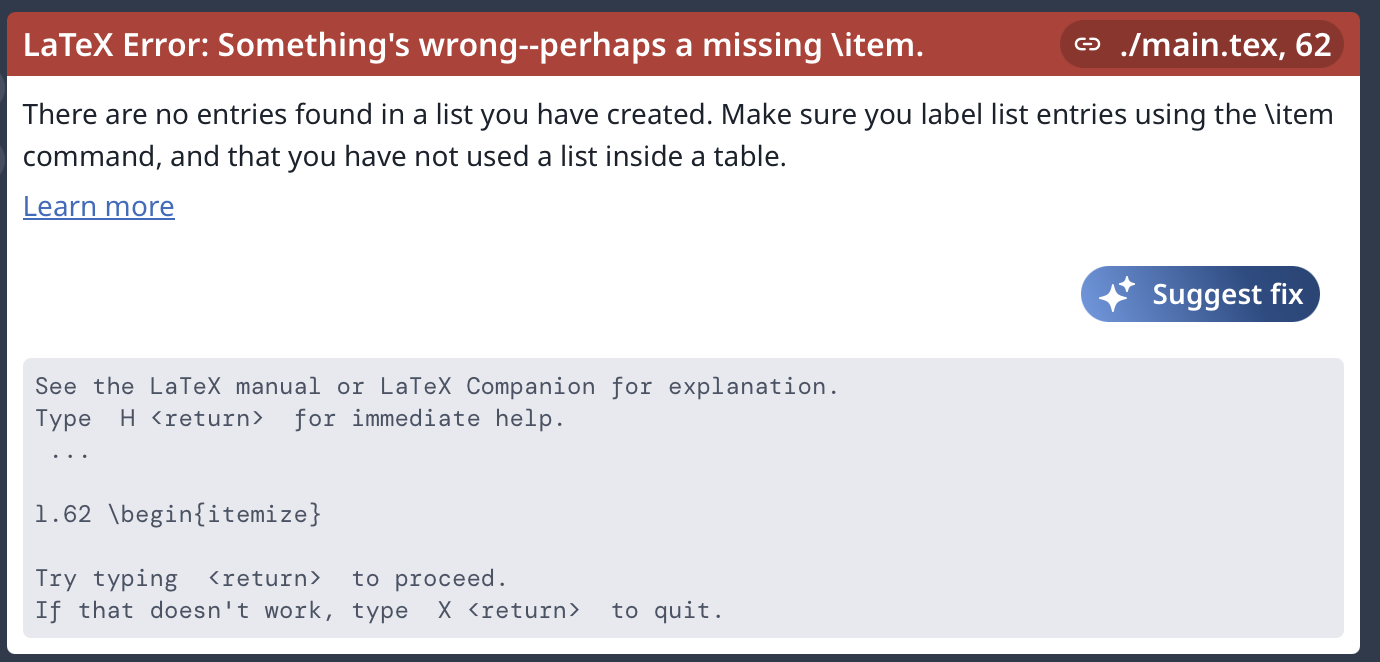Image resolution: width=1380 pixels, height=662 pixels.
Task: Click the log line 'See the LaTeX manual'
Action: click(x=437, y=386)
